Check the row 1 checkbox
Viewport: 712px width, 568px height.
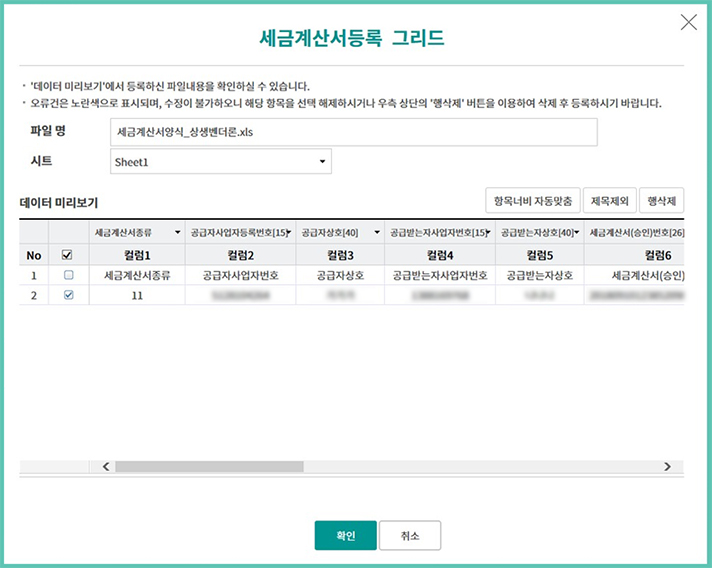tap(67, 274)
